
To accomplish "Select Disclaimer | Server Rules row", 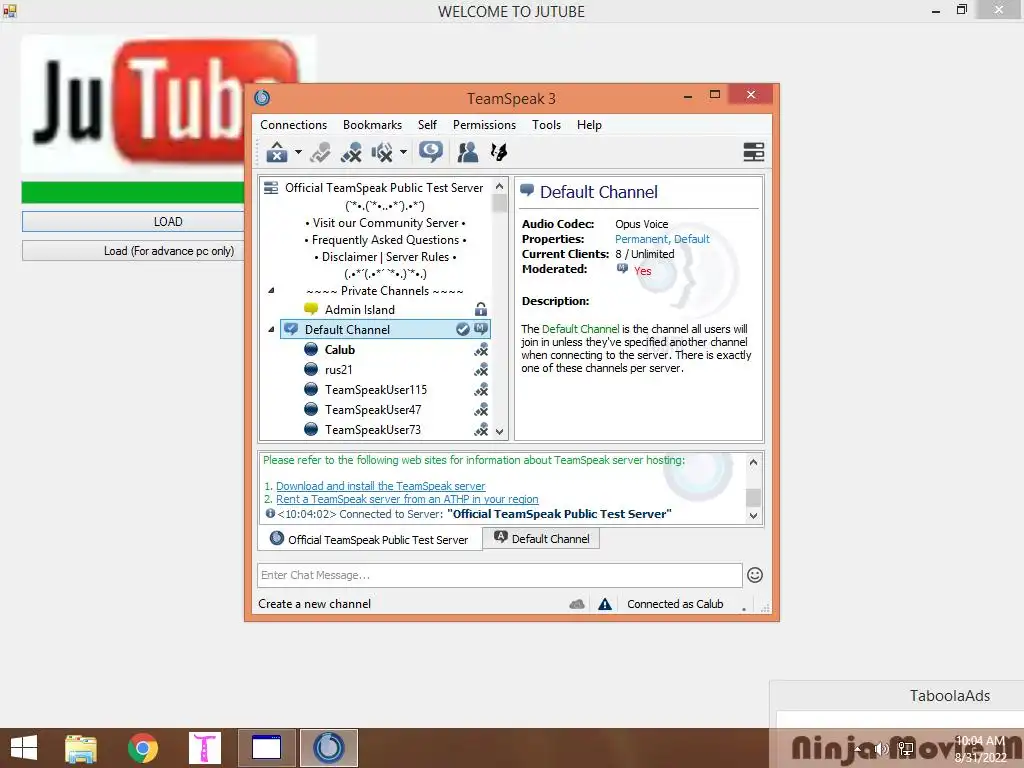I will pos(385,257).
